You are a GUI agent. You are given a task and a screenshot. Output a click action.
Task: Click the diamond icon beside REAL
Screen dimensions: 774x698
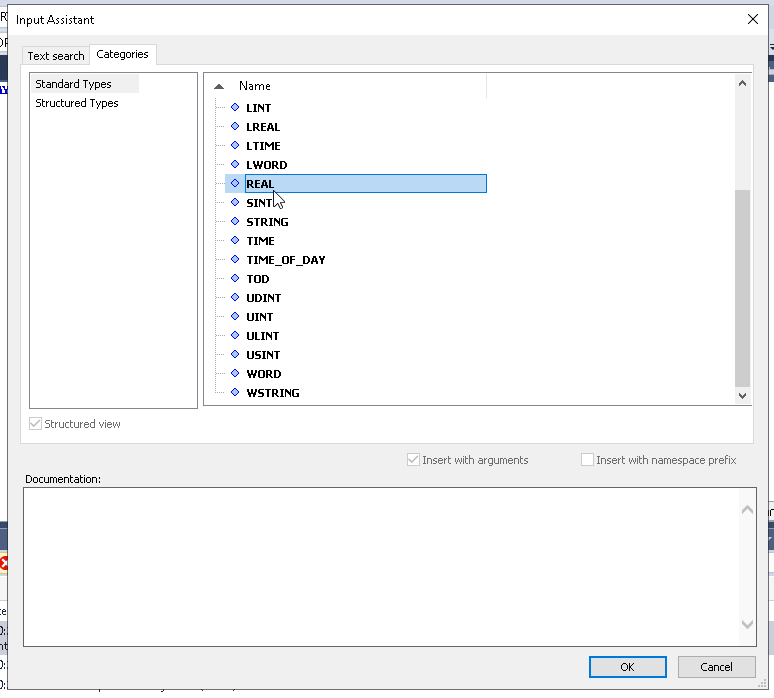tap(235, 183)
